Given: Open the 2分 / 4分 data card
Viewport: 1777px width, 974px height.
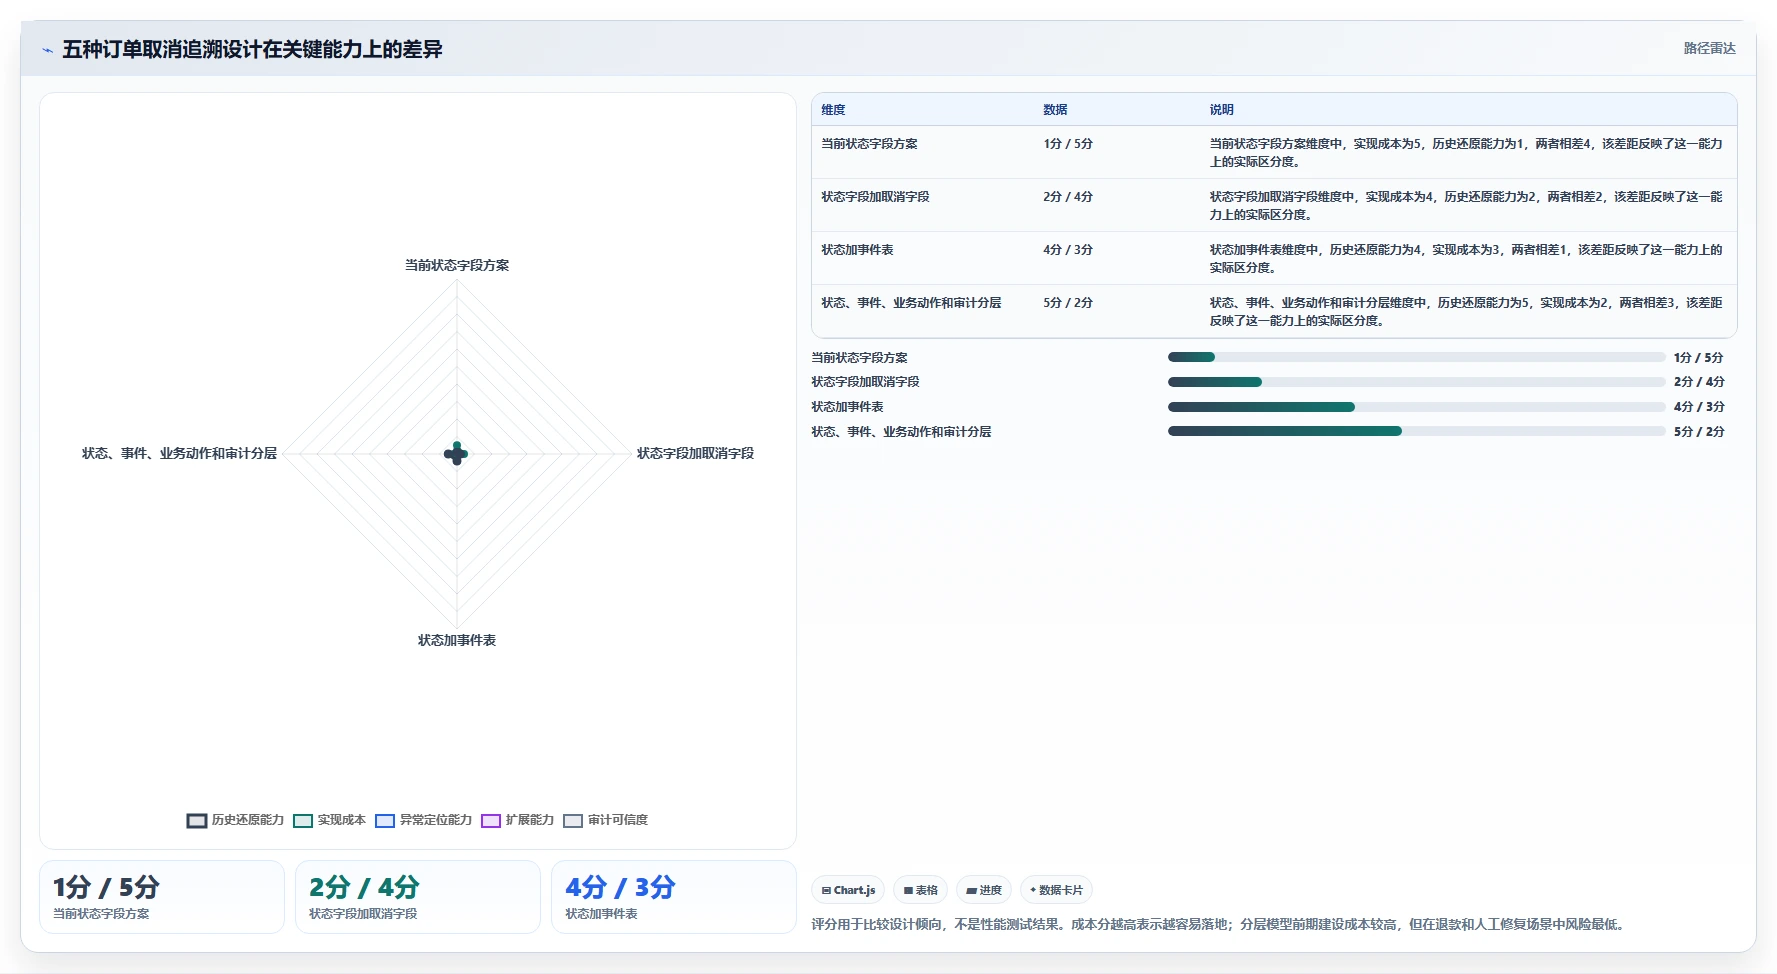Looking at the screenshot, I should coord(418,897).
